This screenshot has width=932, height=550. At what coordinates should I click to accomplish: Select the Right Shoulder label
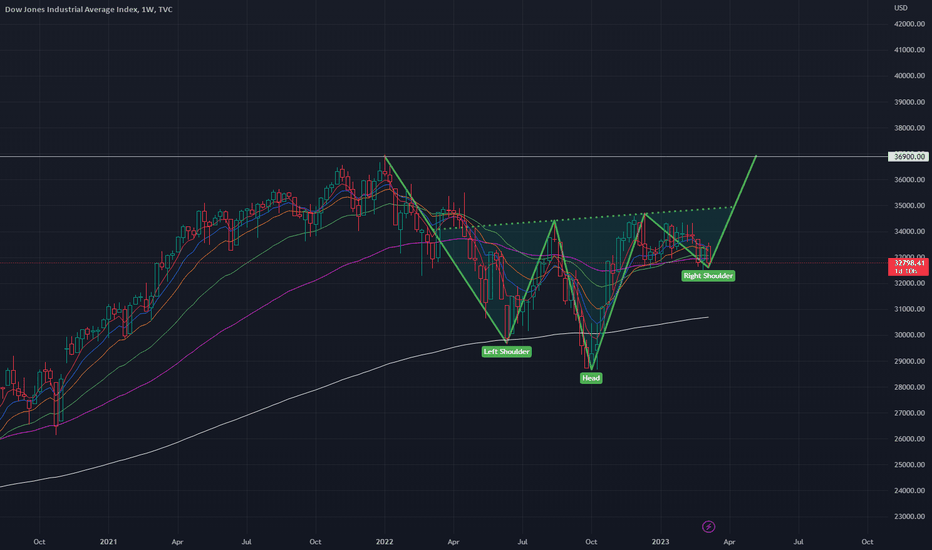point(708,275)
